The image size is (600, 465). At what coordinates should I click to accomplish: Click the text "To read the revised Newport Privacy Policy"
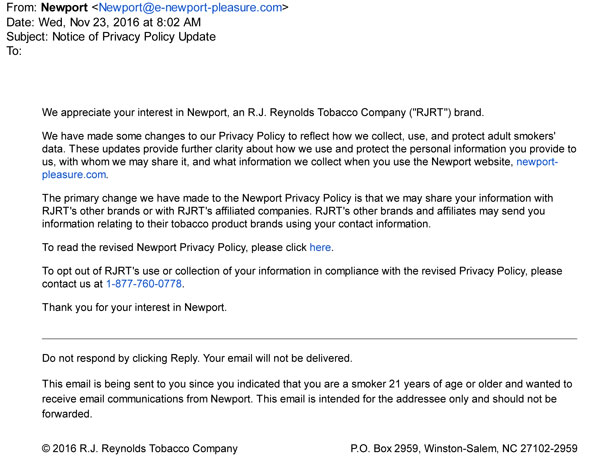click(x=170, y=247)
